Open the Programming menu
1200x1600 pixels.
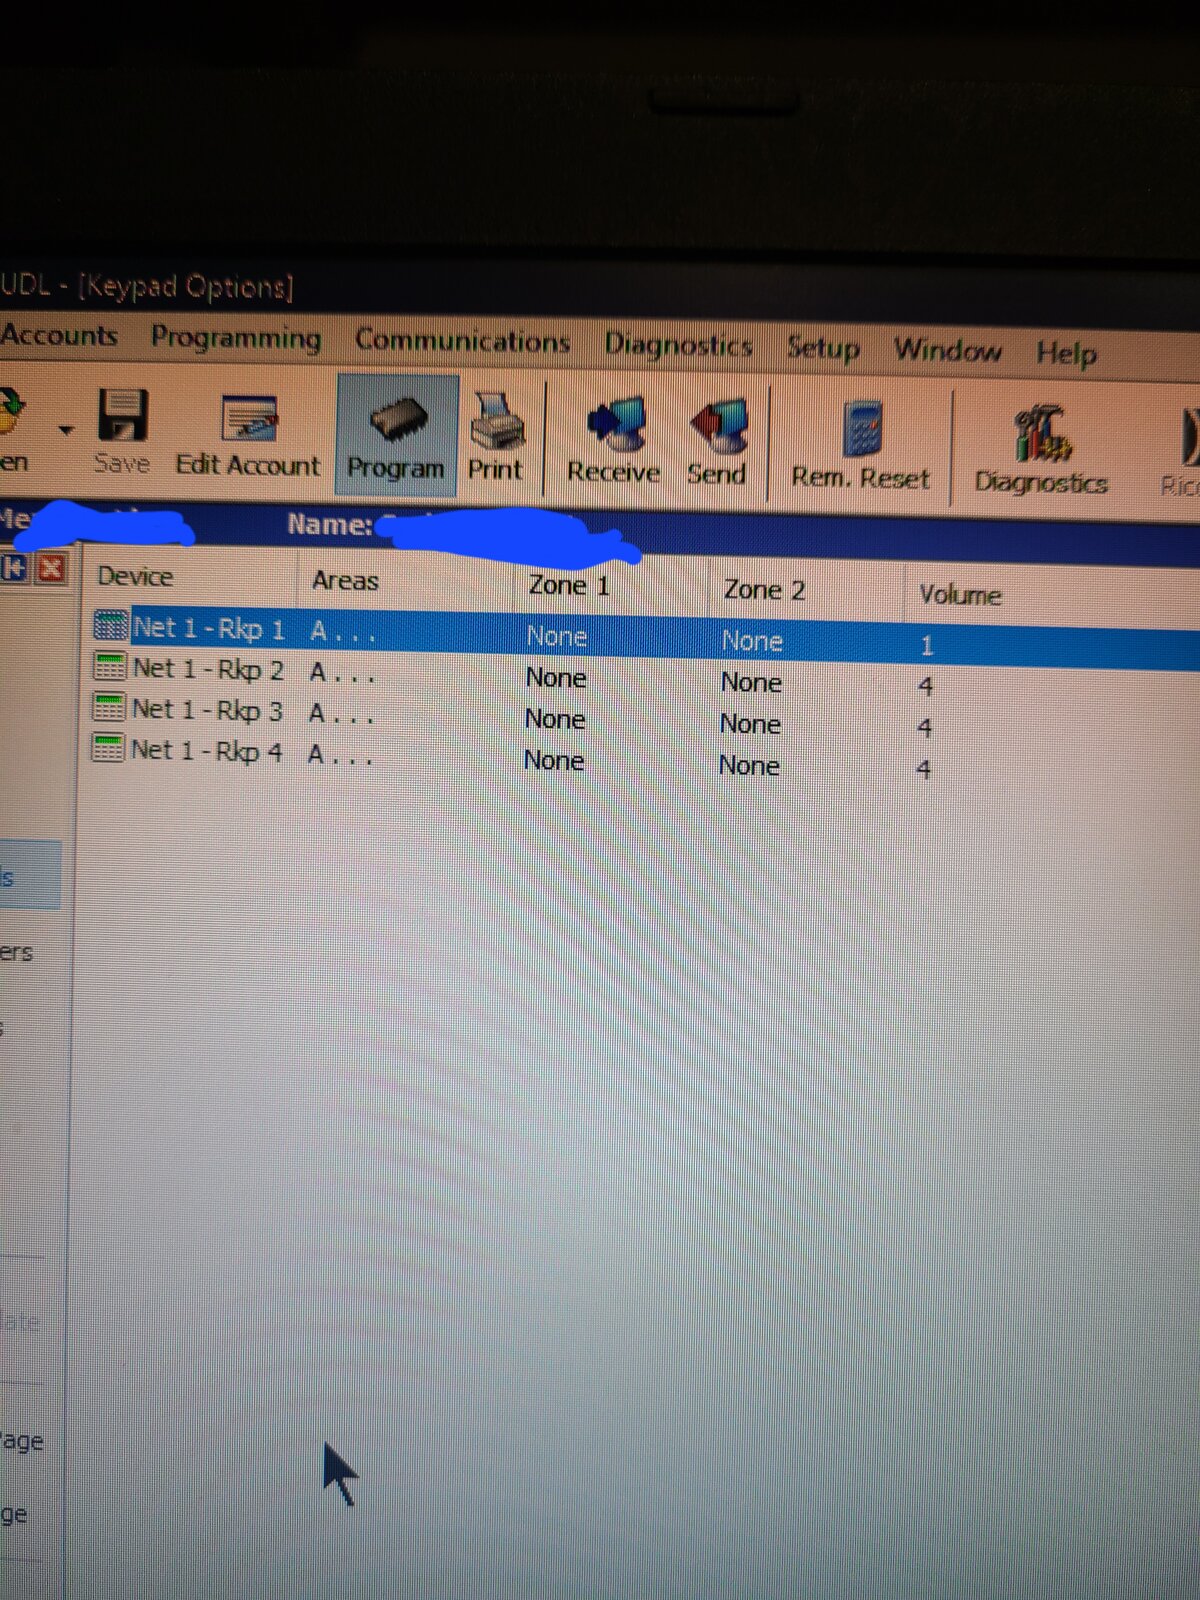tap(236, 338)
